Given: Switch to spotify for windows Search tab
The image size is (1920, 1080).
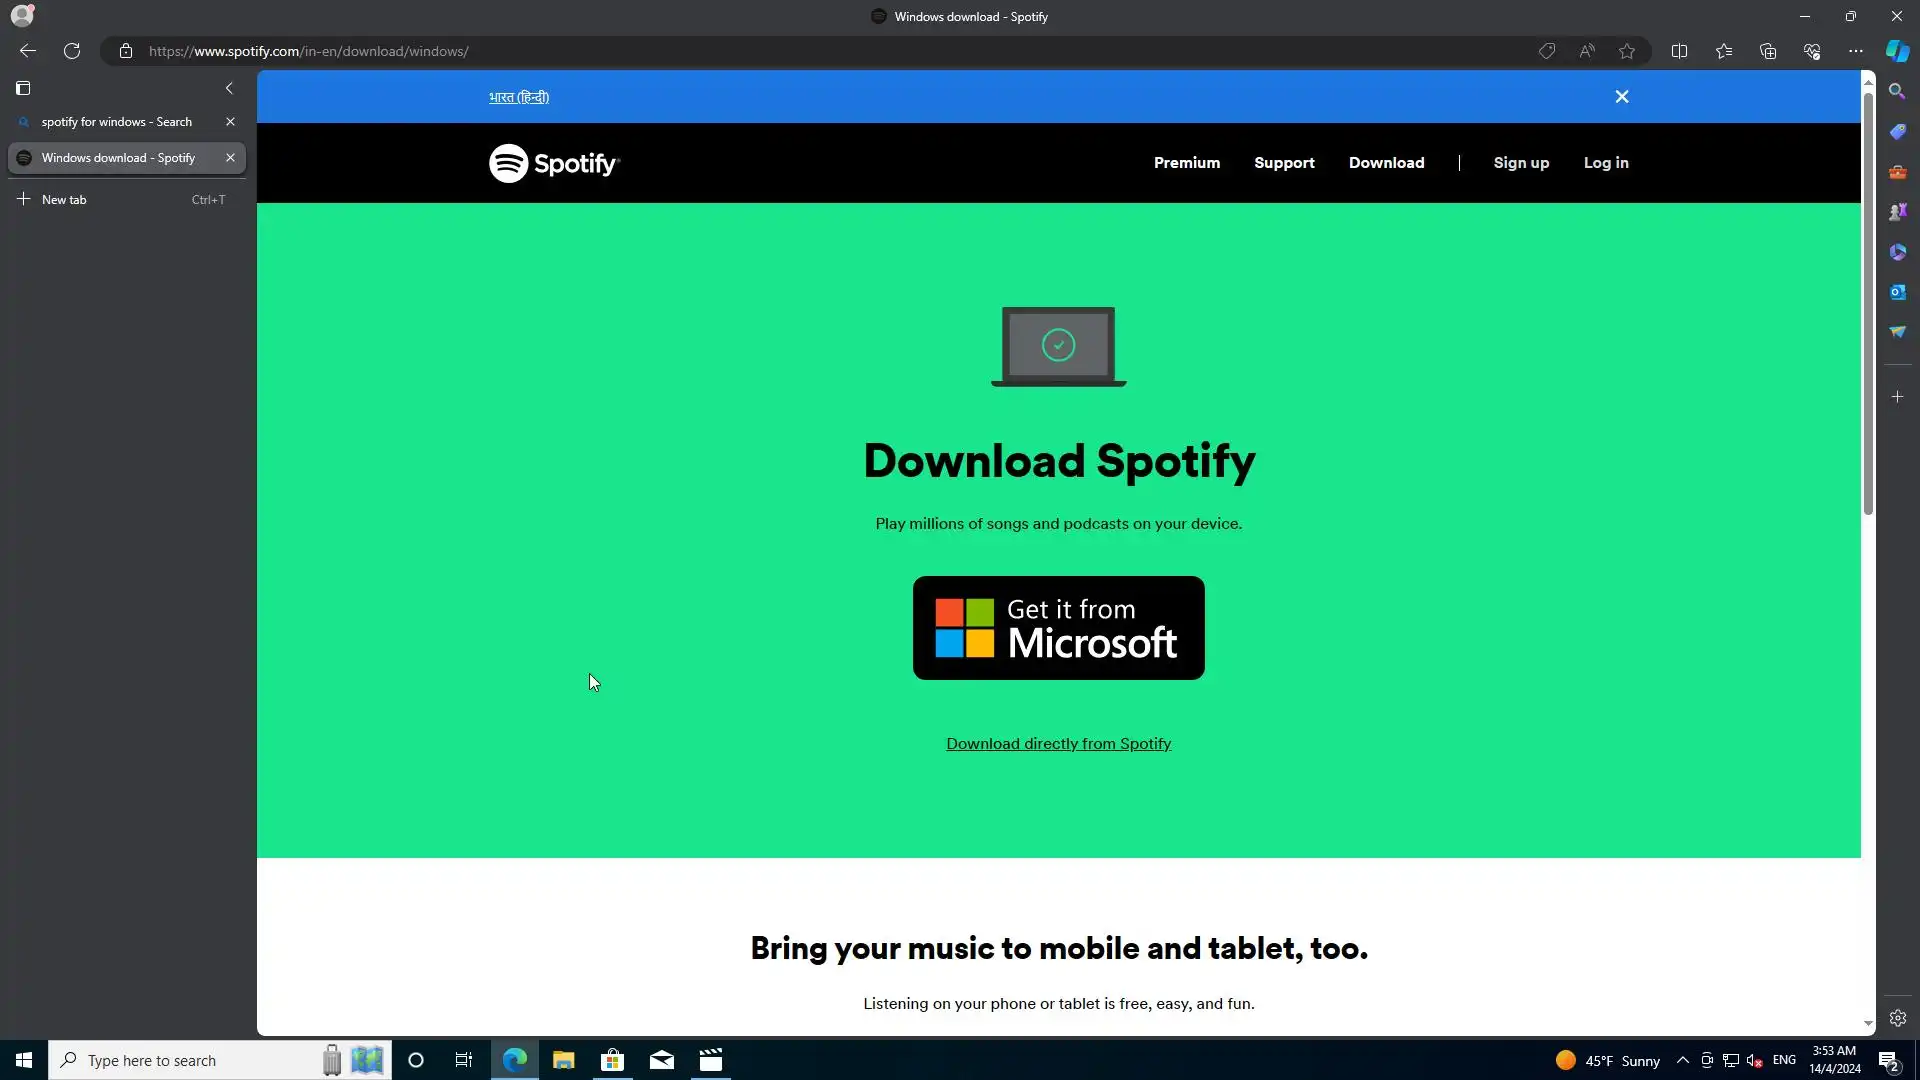Looking at the screenshot, I should click(x=116, y=122).
